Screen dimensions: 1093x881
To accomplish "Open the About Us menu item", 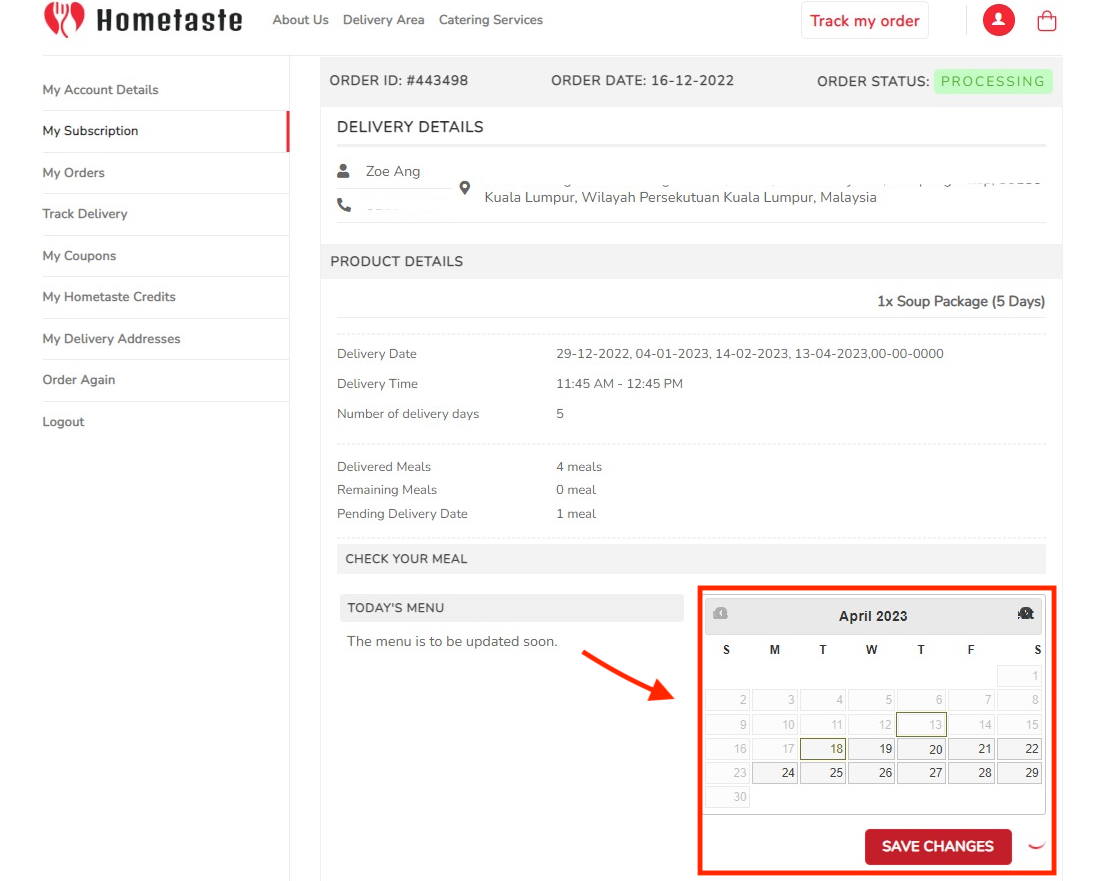I will point(300,19).
